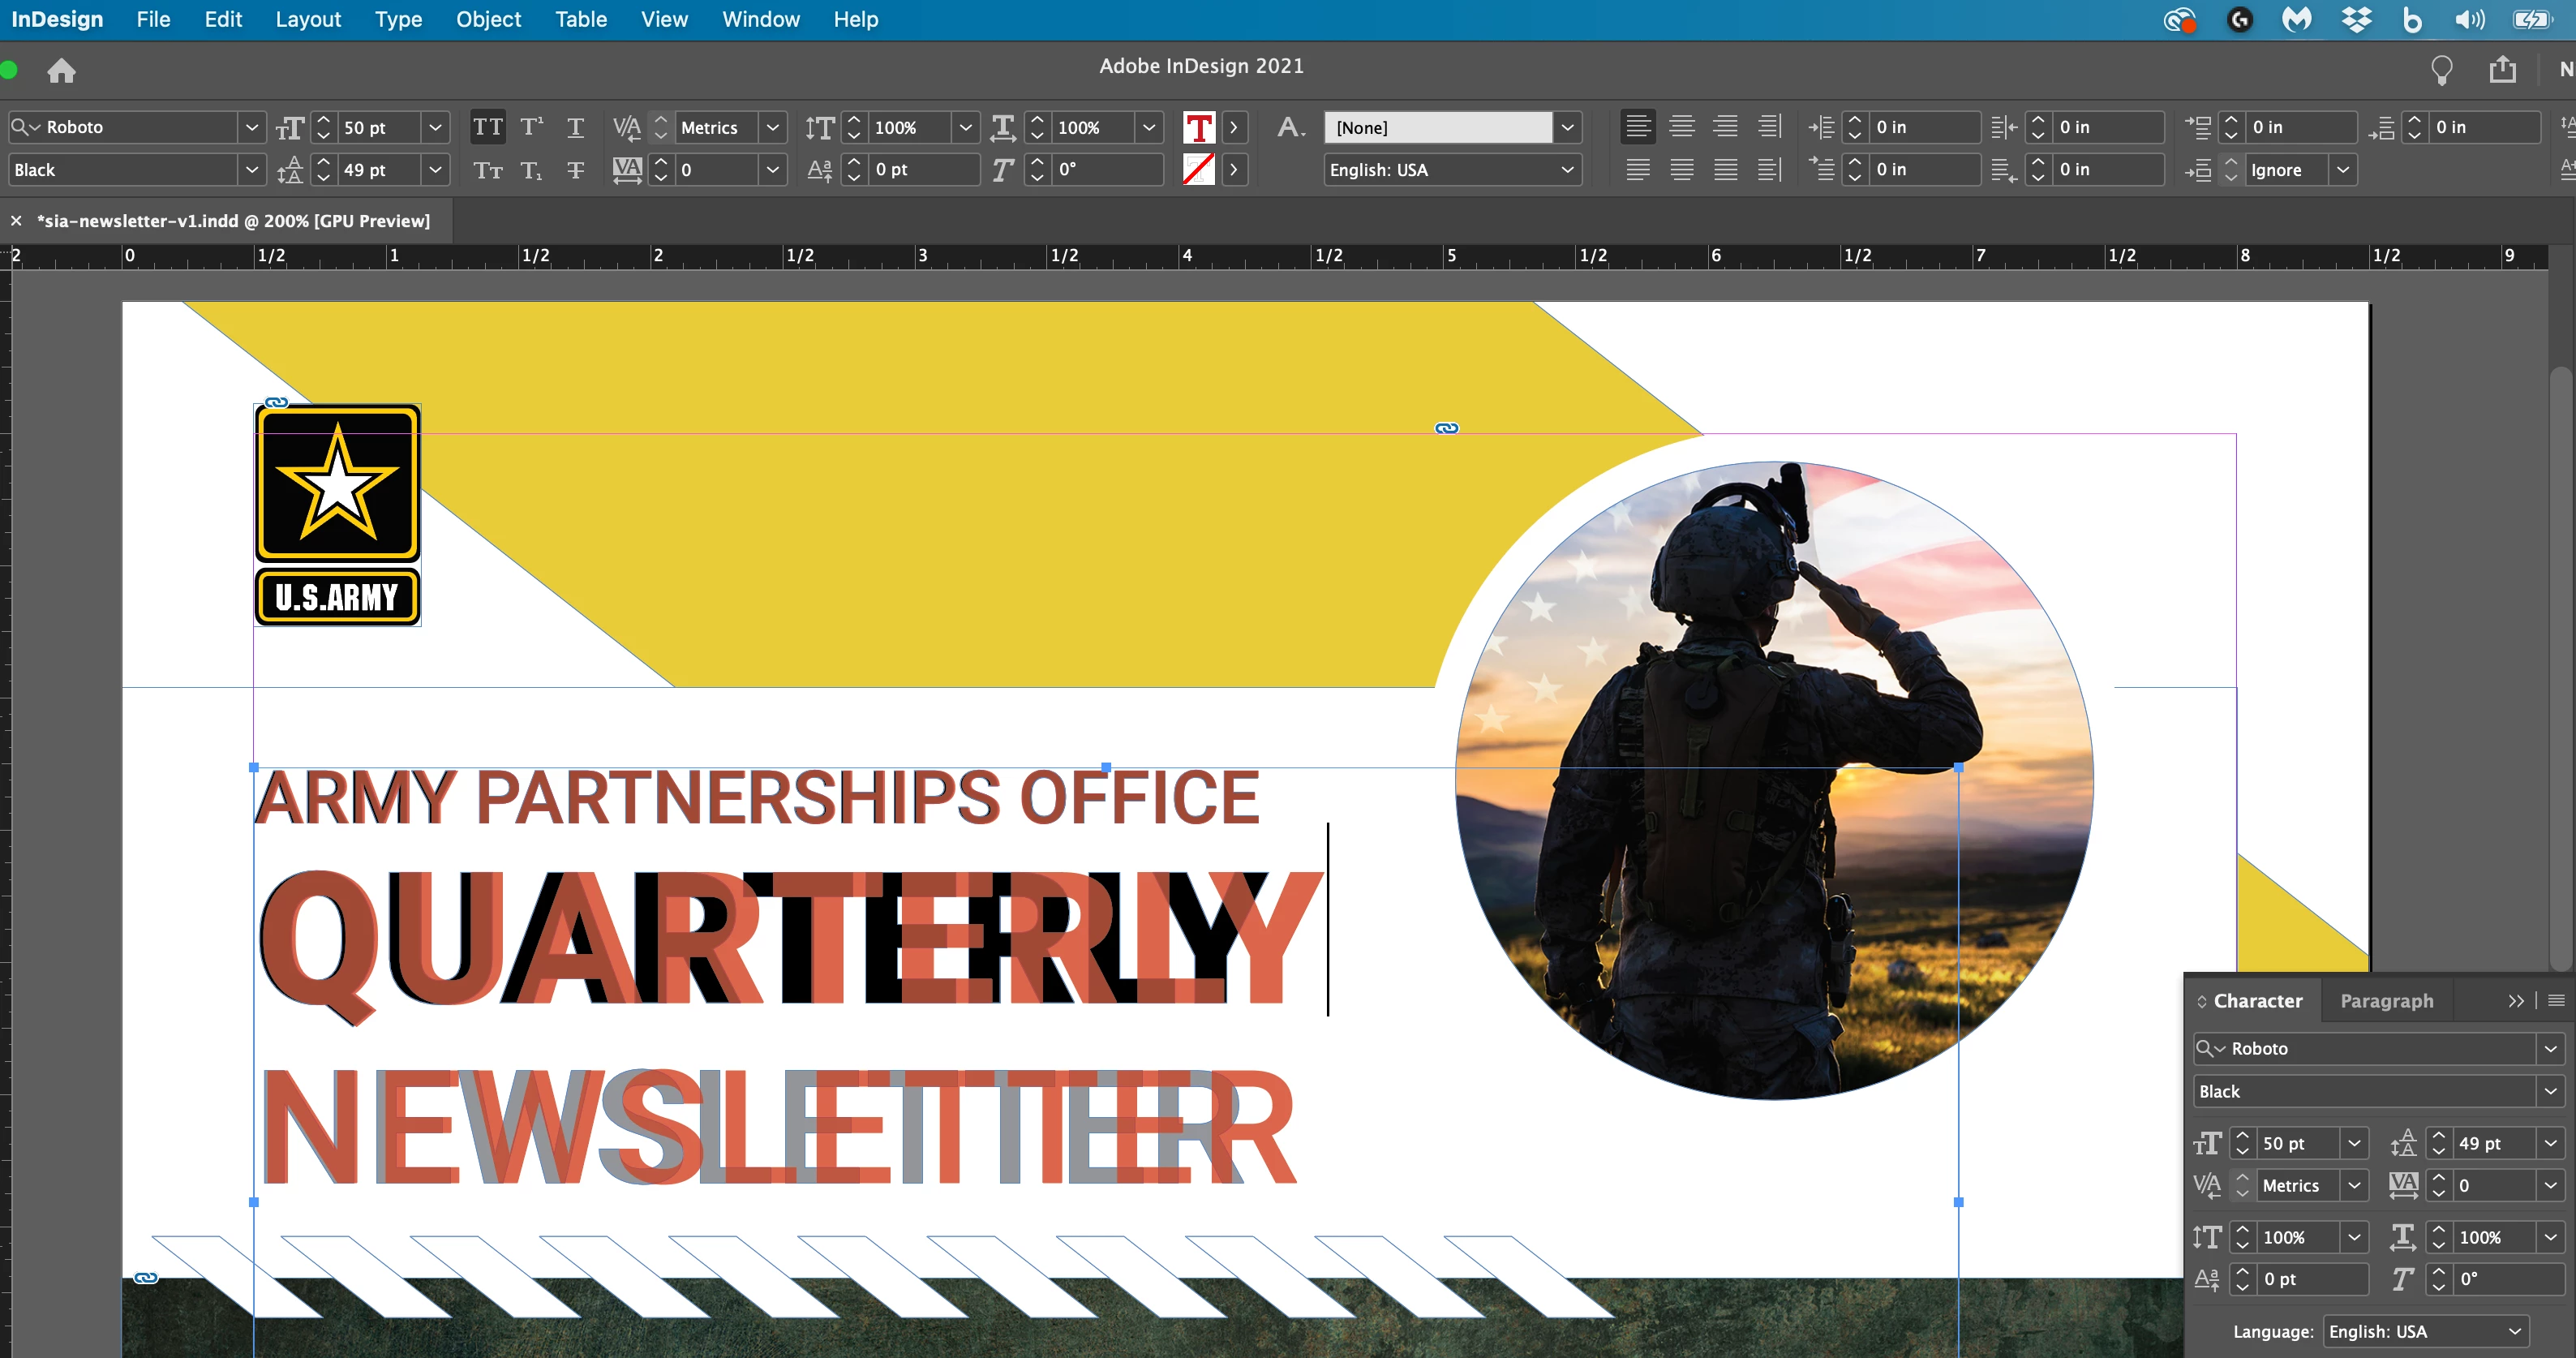Toggle Strikethrough text formatting
Screen dimensions: 2576x1358
pos(575,170)
